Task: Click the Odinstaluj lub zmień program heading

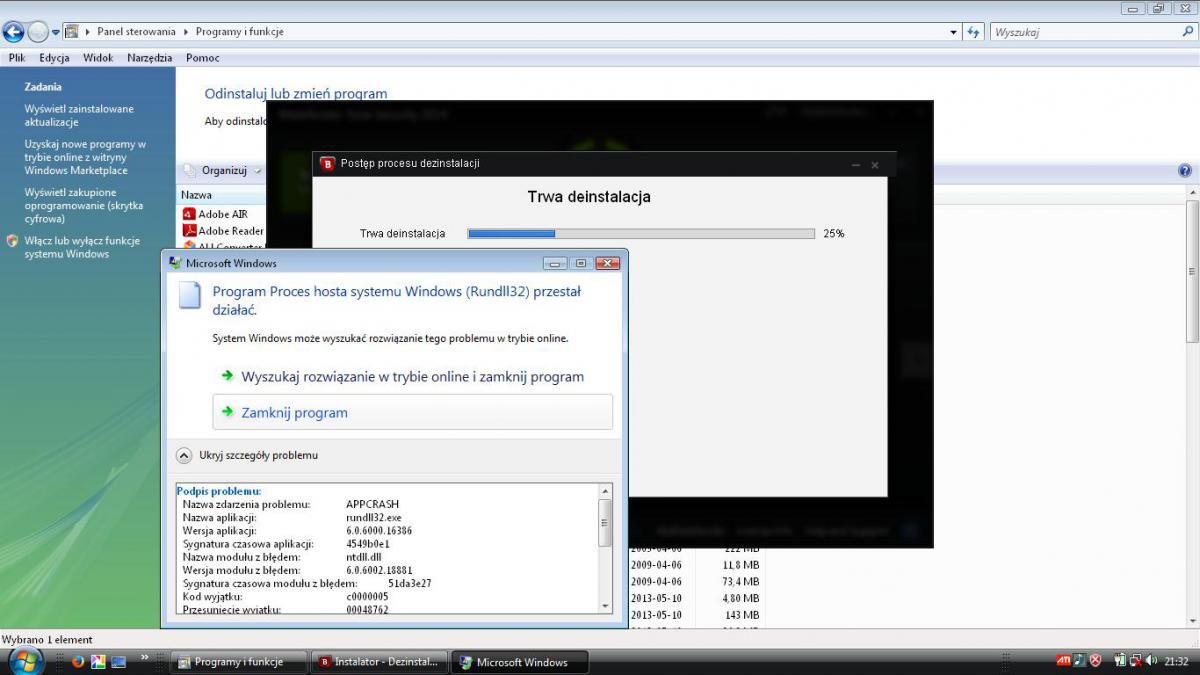Action: (x=296, y=94)
